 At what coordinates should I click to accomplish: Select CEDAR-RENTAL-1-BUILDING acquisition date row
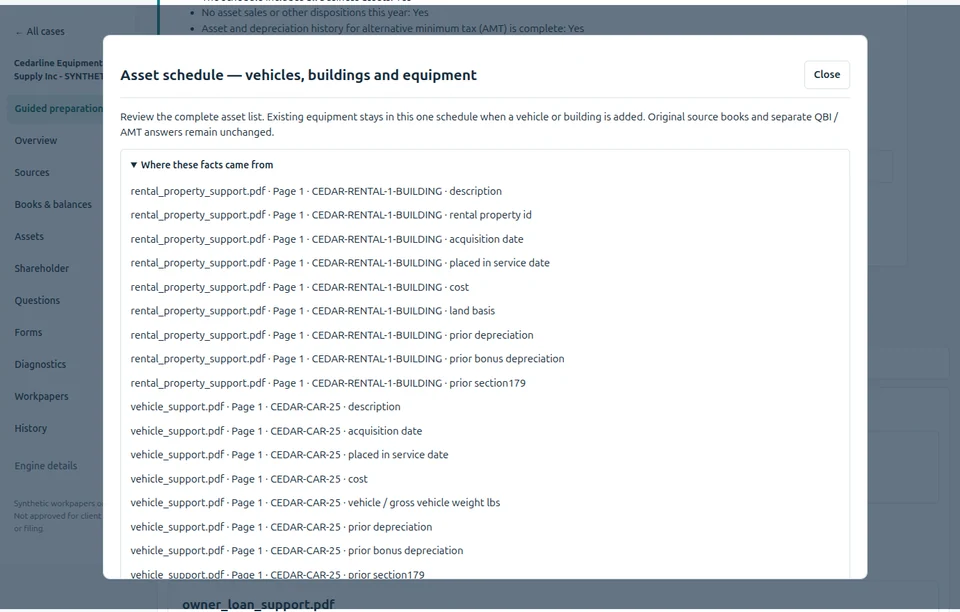(x=327, y=239)
